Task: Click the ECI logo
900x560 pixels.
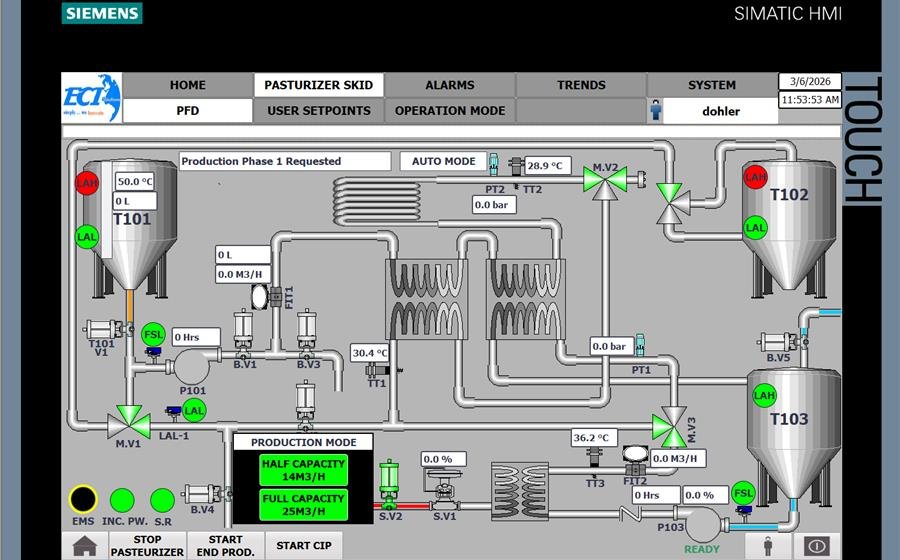Action: (x=92, y=98)
